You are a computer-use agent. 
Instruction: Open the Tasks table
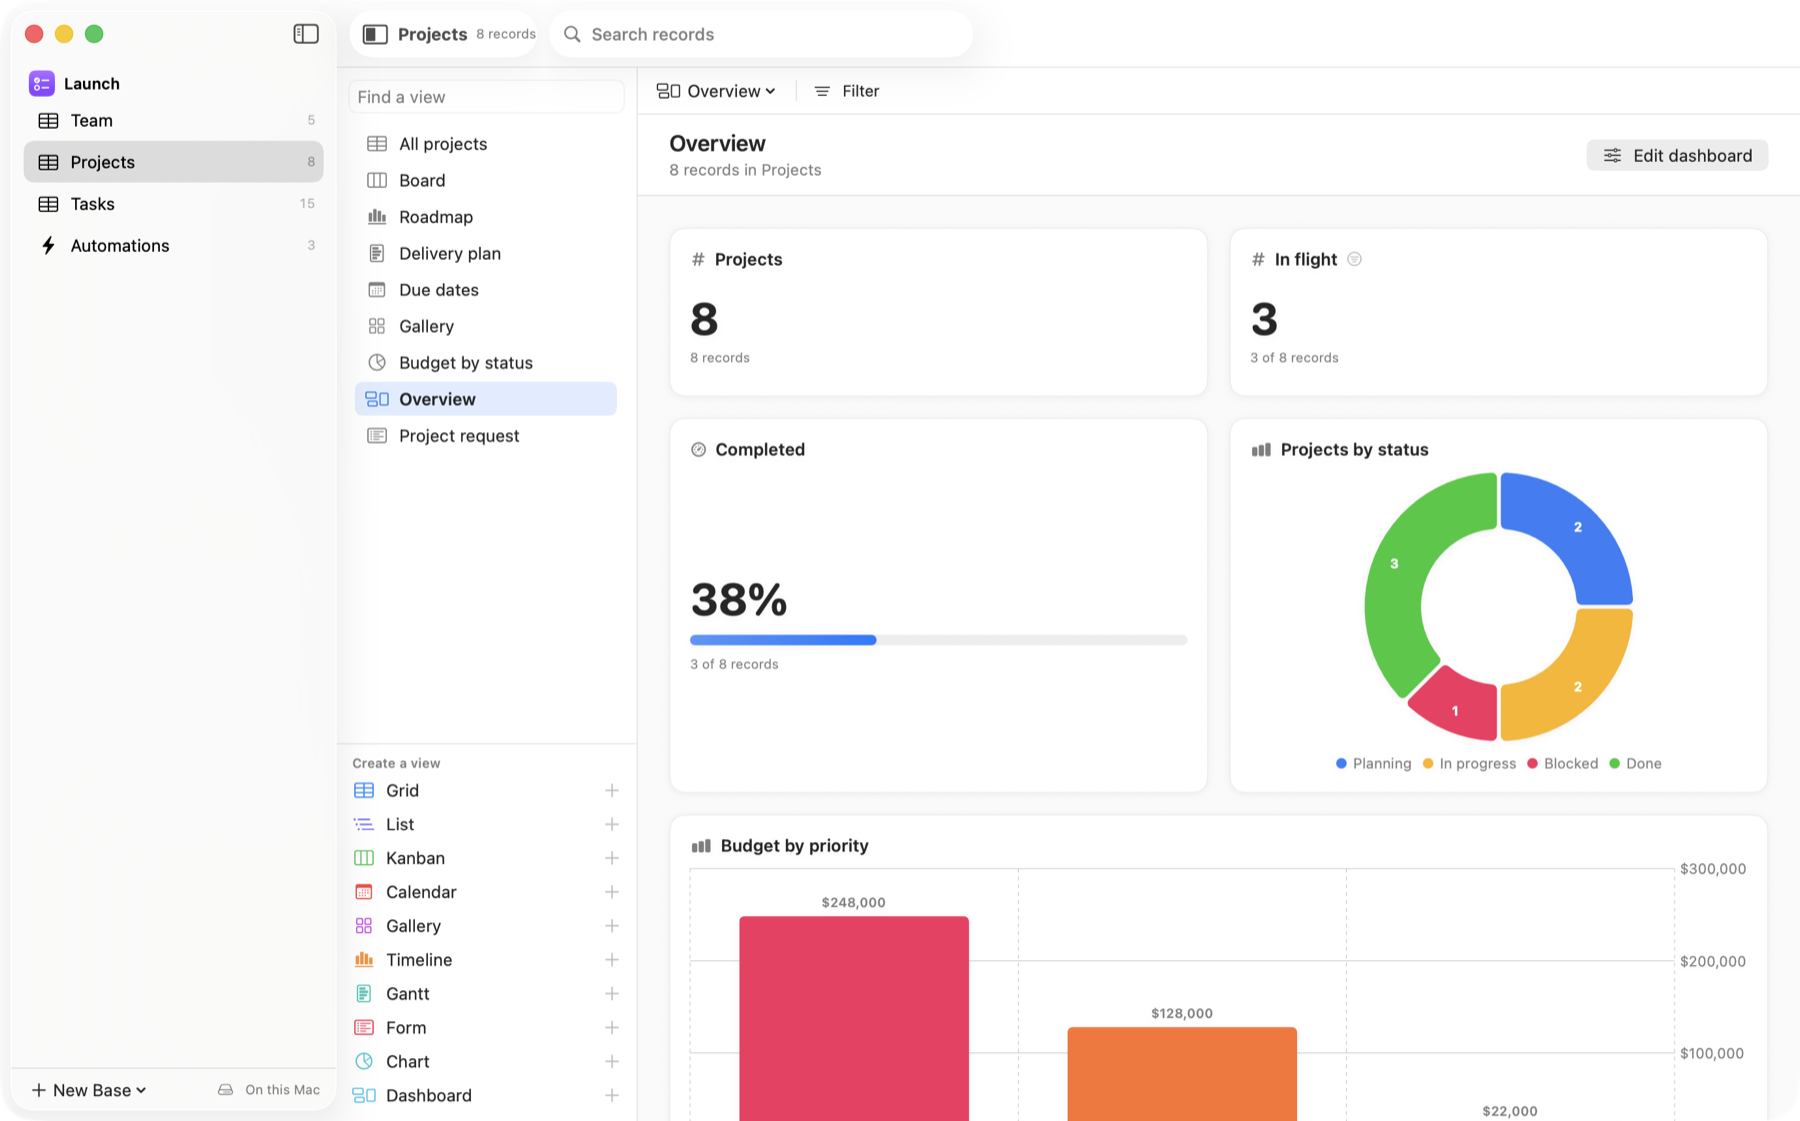[174, 204]
